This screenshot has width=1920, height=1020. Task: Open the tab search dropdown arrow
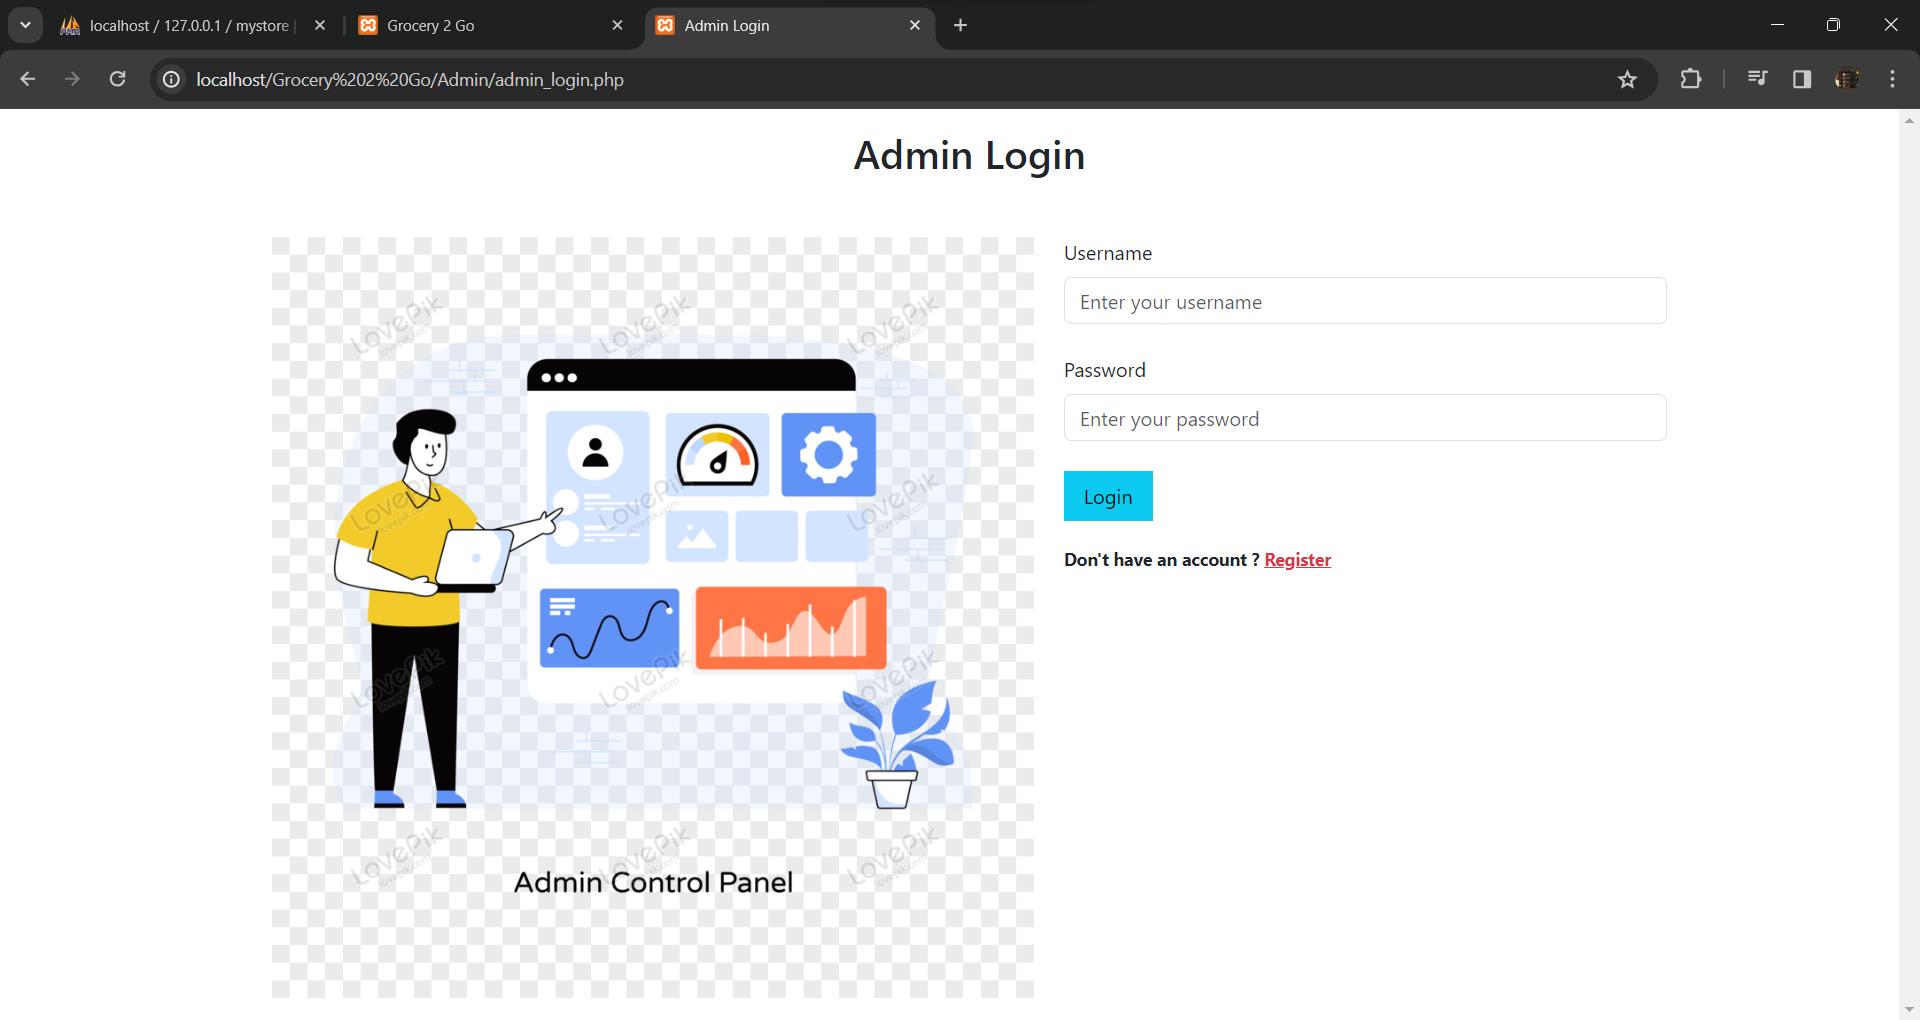[x=25, y=25]
